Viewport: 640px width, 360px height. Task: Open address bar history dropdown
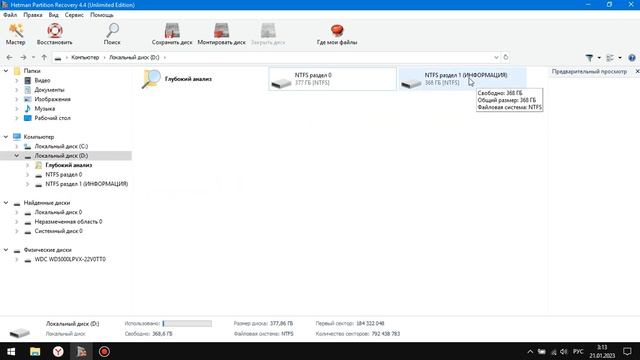point(496,58)
